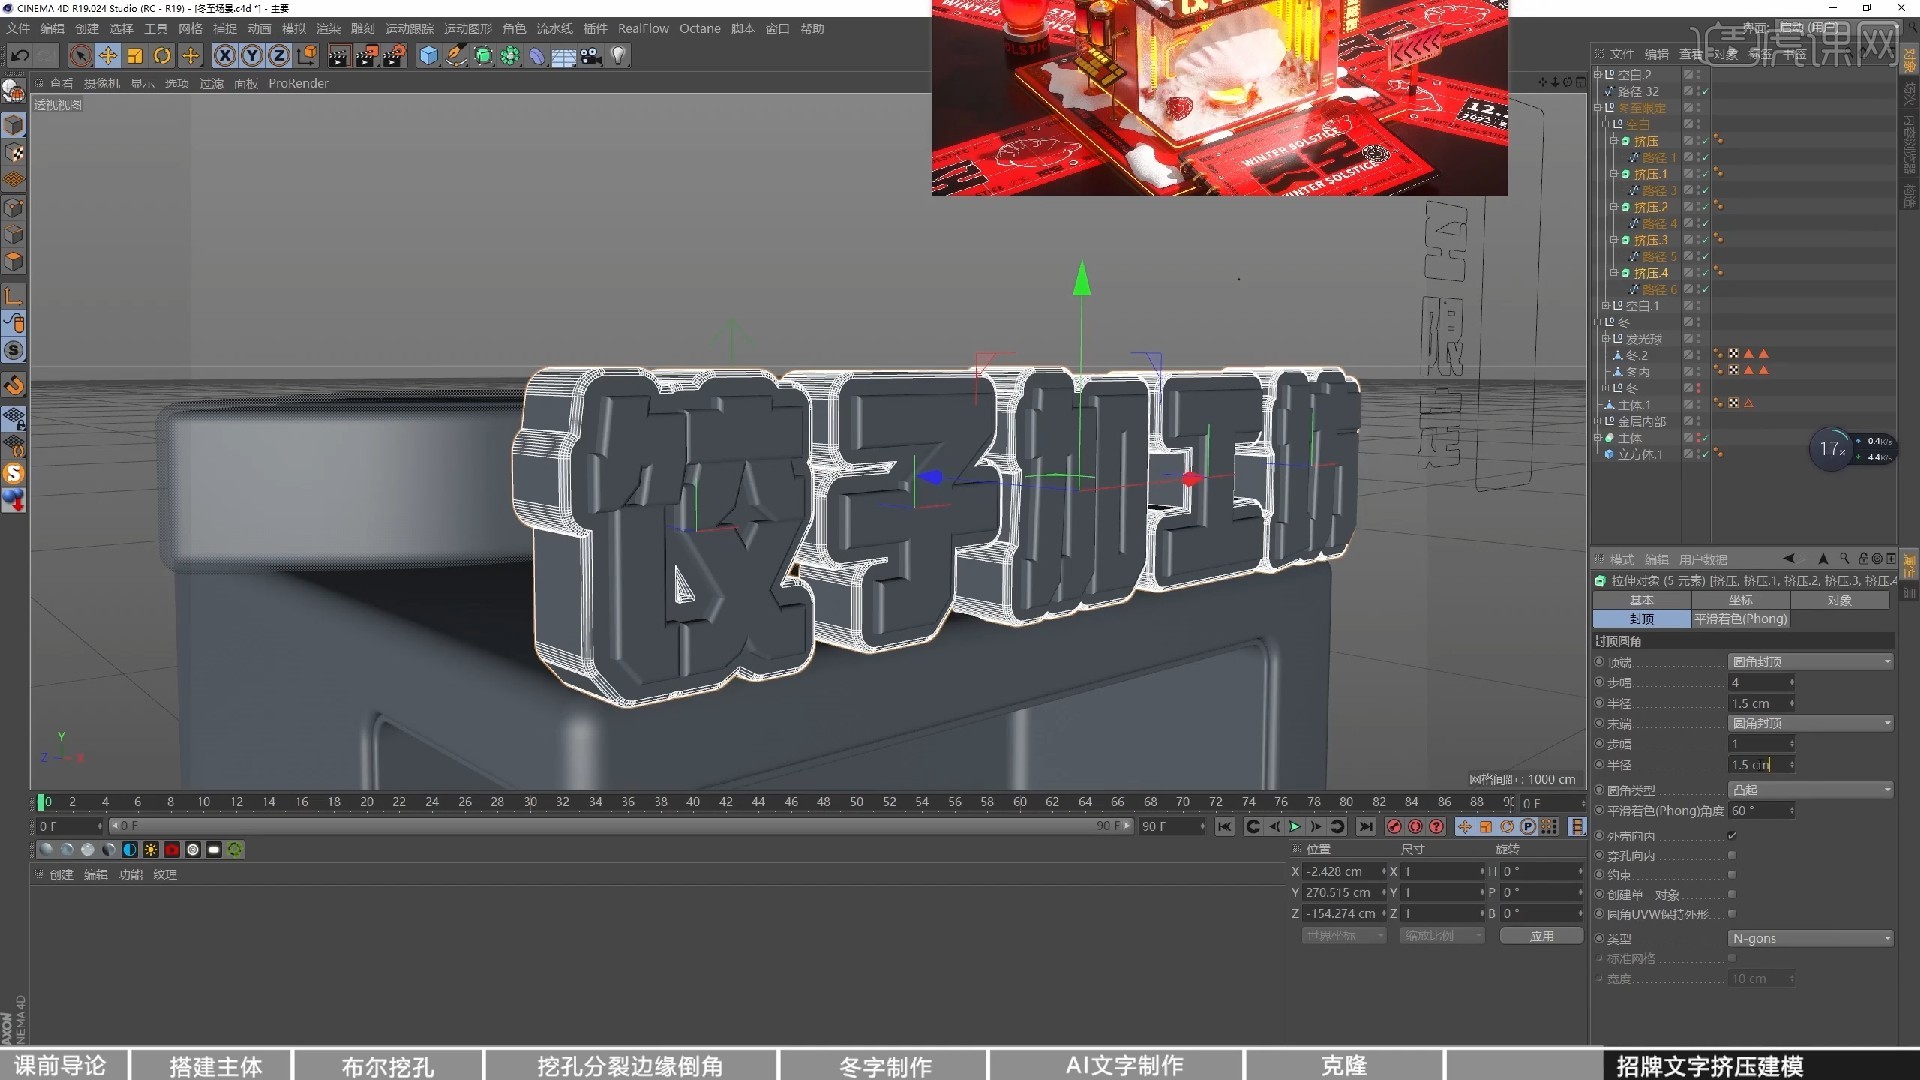Screen dimensions: 1920x1080
Task: Enable the 约束 checkbox
Action: coord(1732,875)
